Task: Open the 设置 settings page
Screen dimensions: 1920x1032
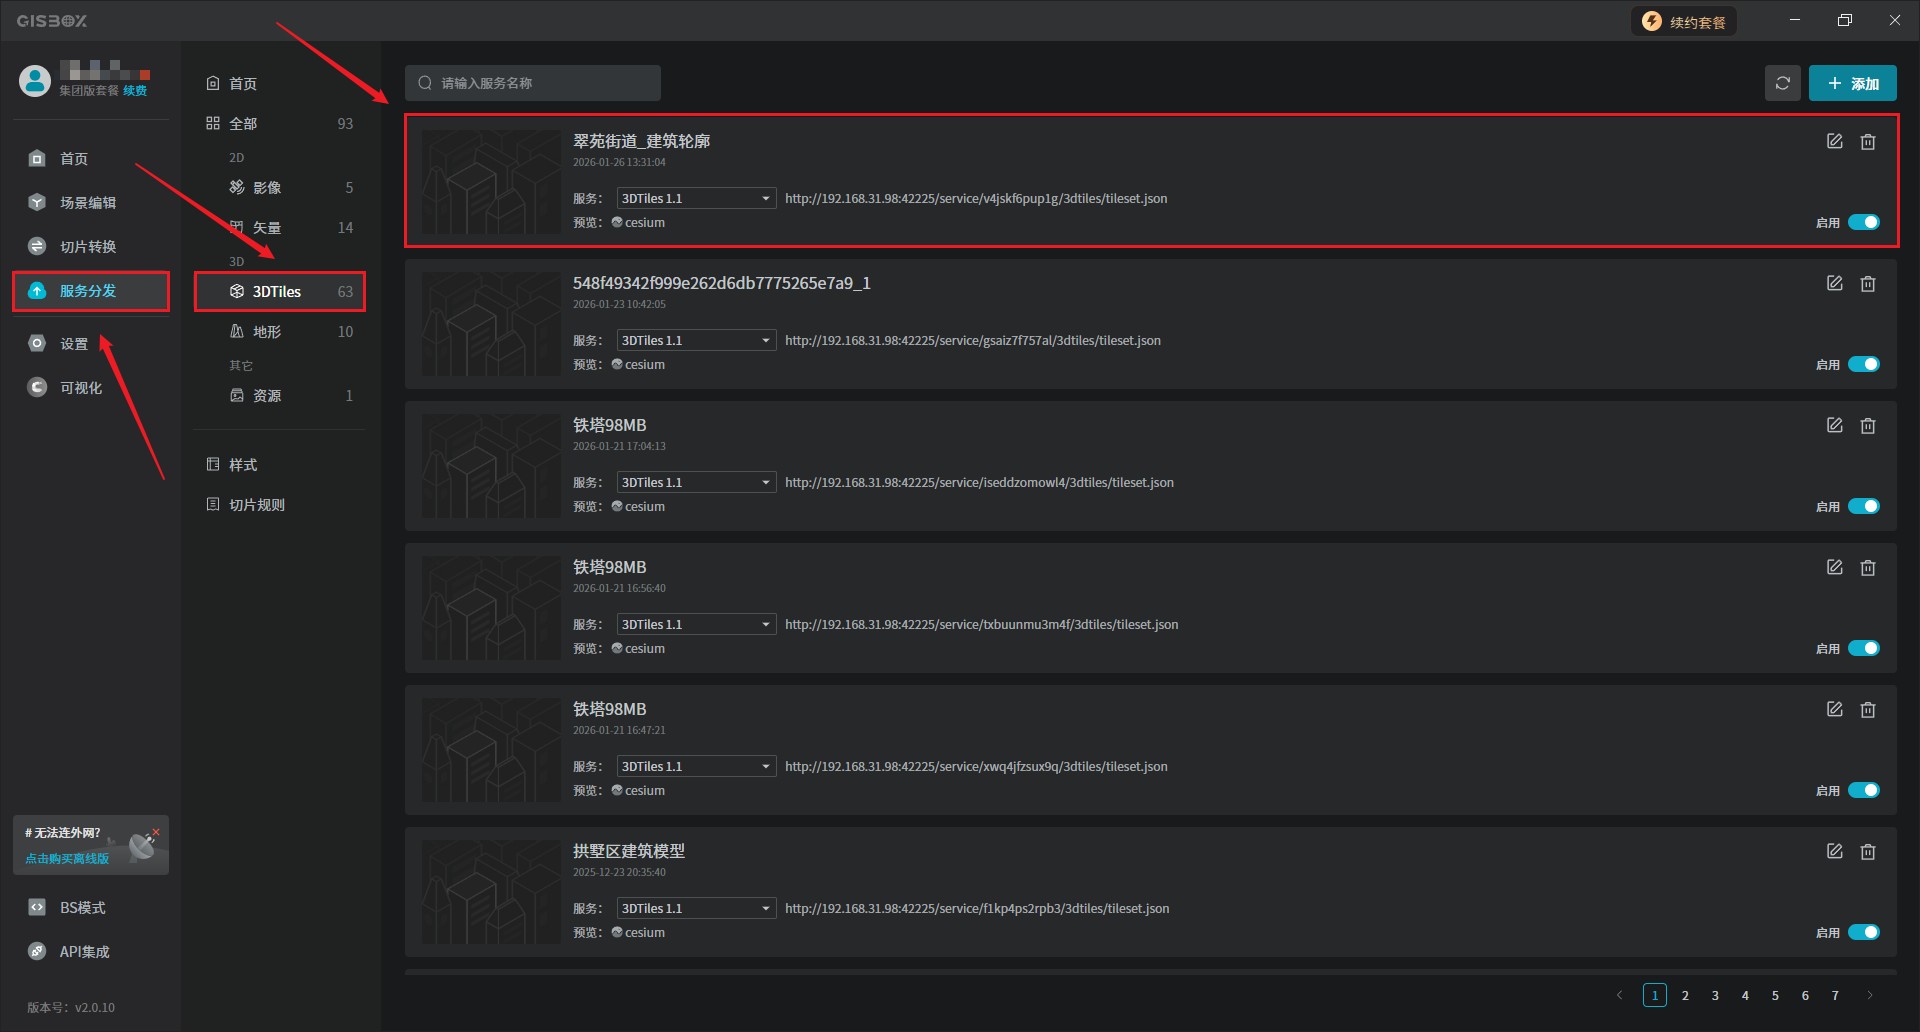Action: (73, 344)
